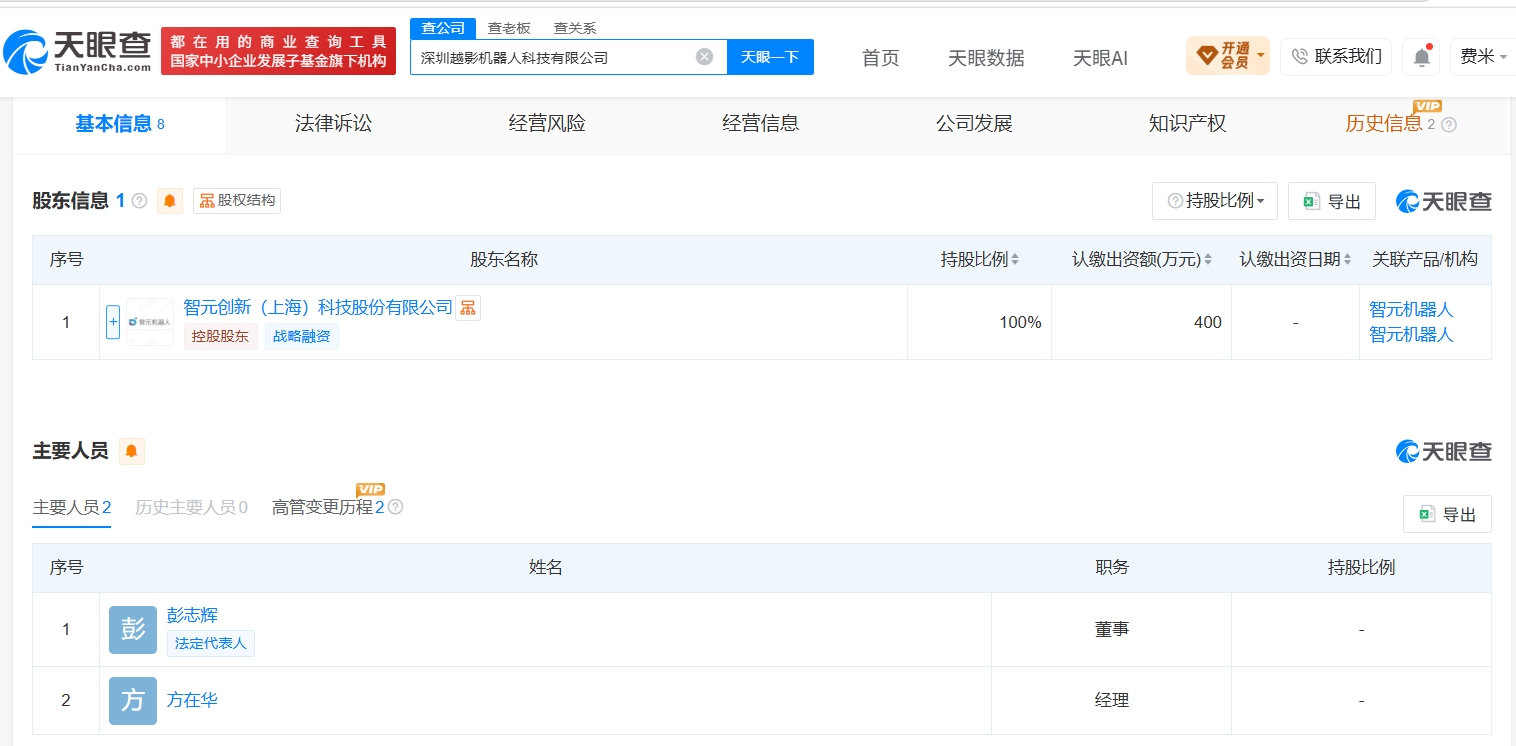Select 历史主要人员 0 sub-tab
1516x746 pixels.
coord(191,508)
